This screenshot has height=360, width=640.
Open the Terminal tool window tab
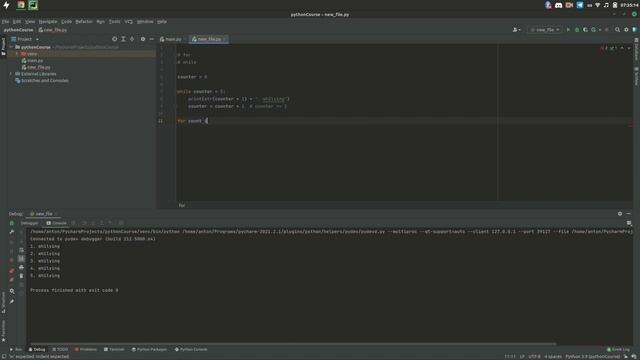(114, 350)
